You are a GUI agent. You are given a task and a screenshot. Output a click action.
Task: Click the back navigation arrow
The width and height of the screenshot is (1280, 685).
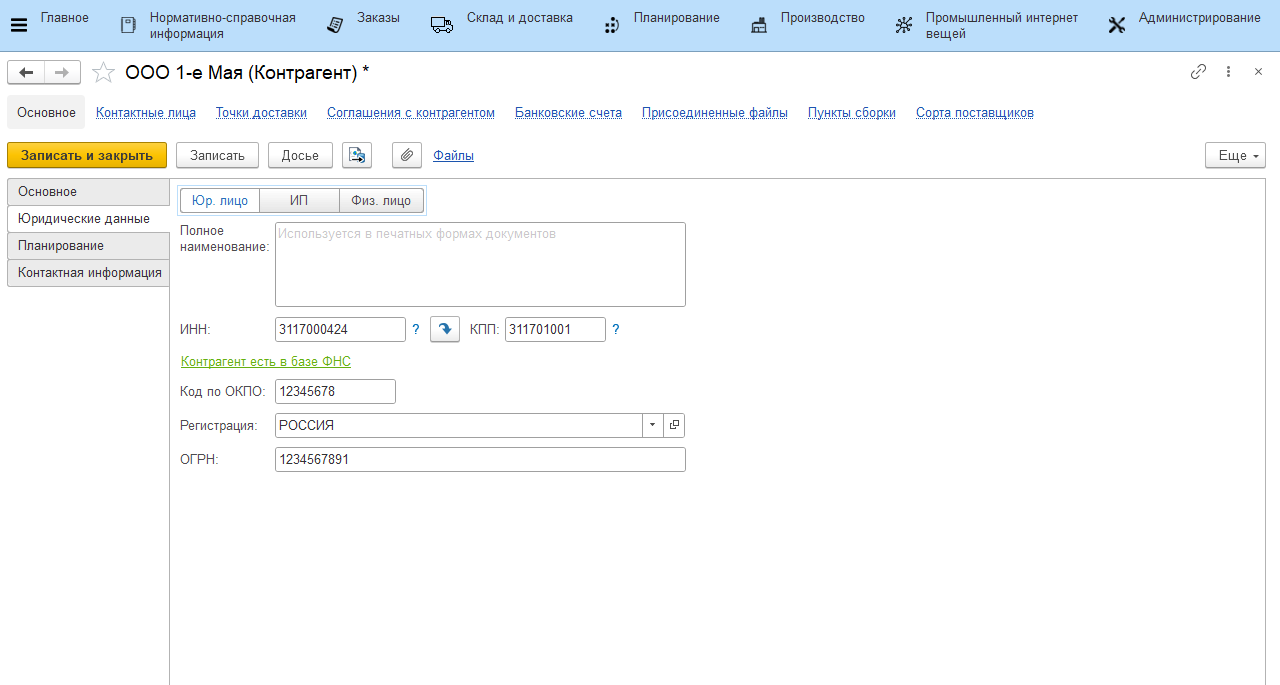[26, 72]
